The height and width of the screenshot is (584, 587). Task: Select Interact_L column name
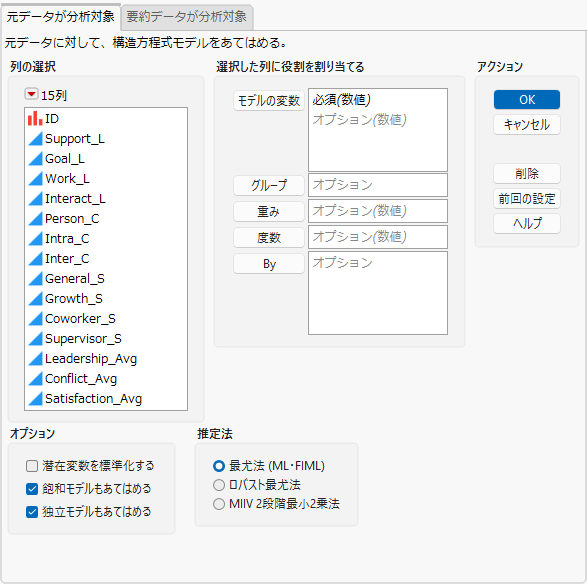75,199
